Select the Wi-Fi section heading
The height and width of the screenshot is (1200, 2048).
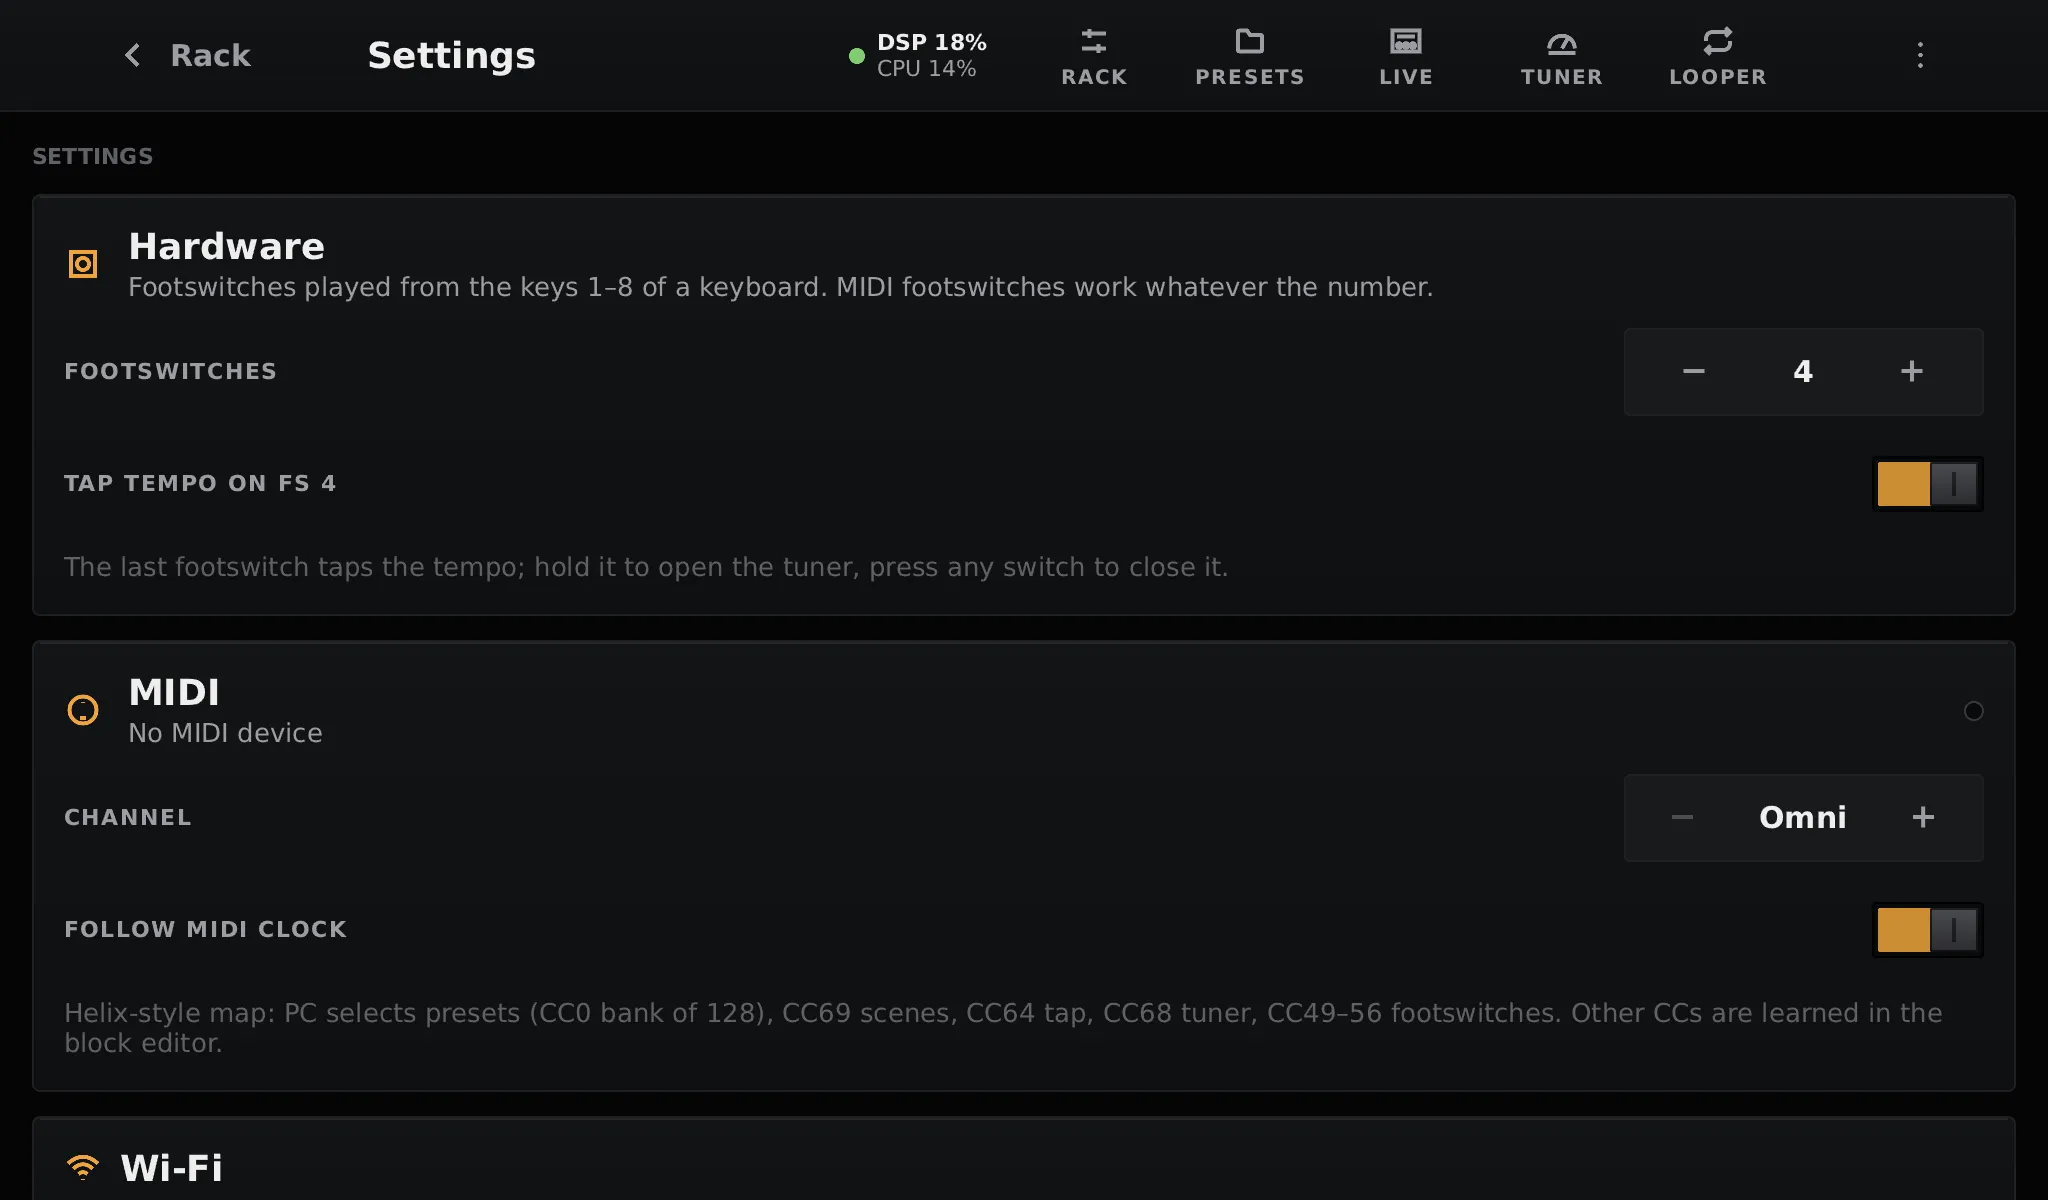172,1168
